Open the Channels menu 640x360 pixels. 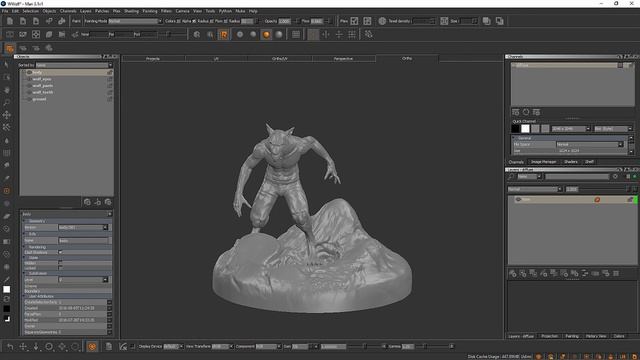68,11
